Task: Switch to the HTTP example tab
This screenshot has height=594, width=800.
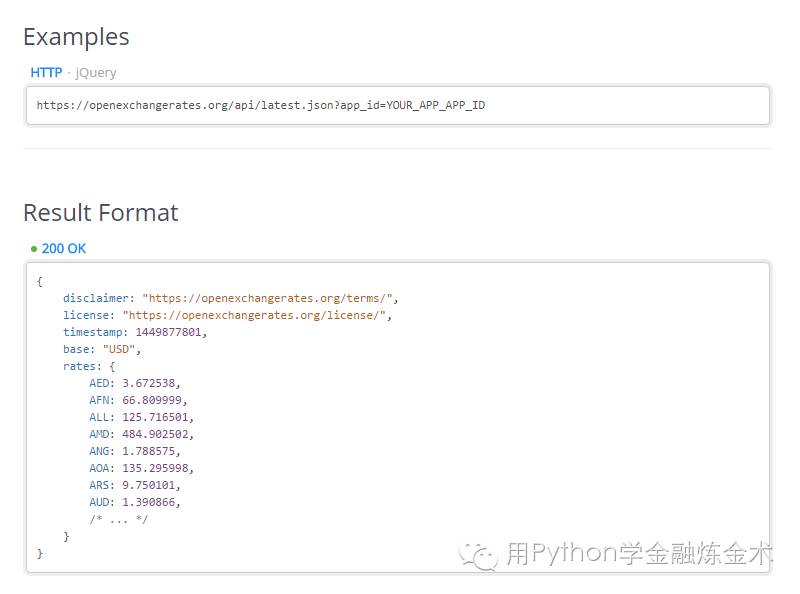Action: tap(46, 72)
